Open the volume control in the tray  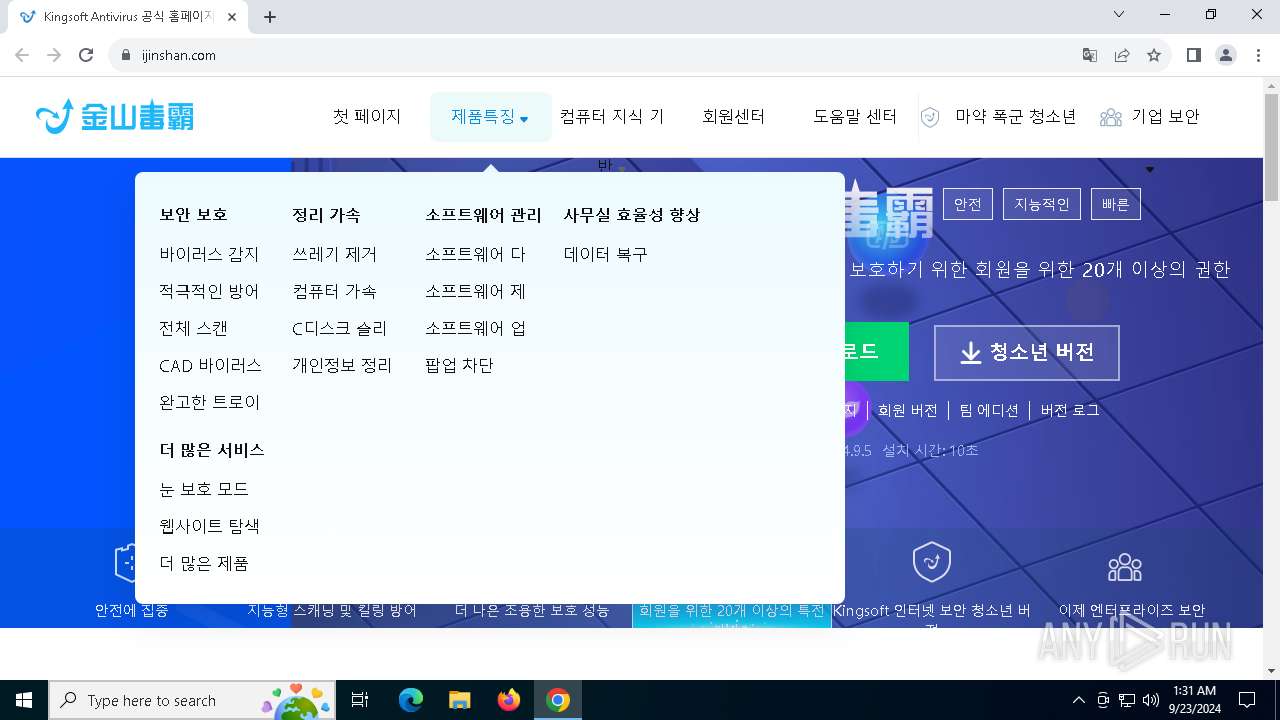tap(1151, 700)
